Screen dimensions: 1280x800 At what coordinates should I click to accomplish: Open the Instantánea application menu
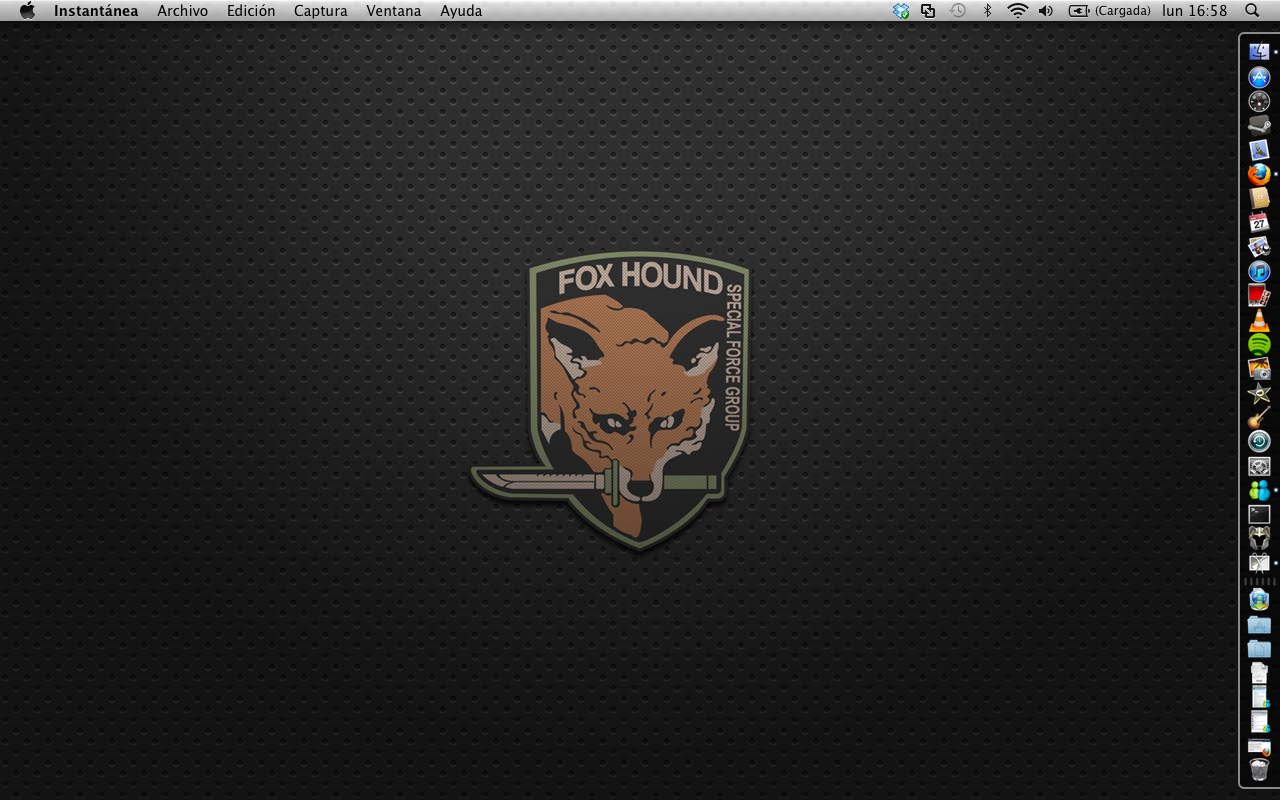96,11
